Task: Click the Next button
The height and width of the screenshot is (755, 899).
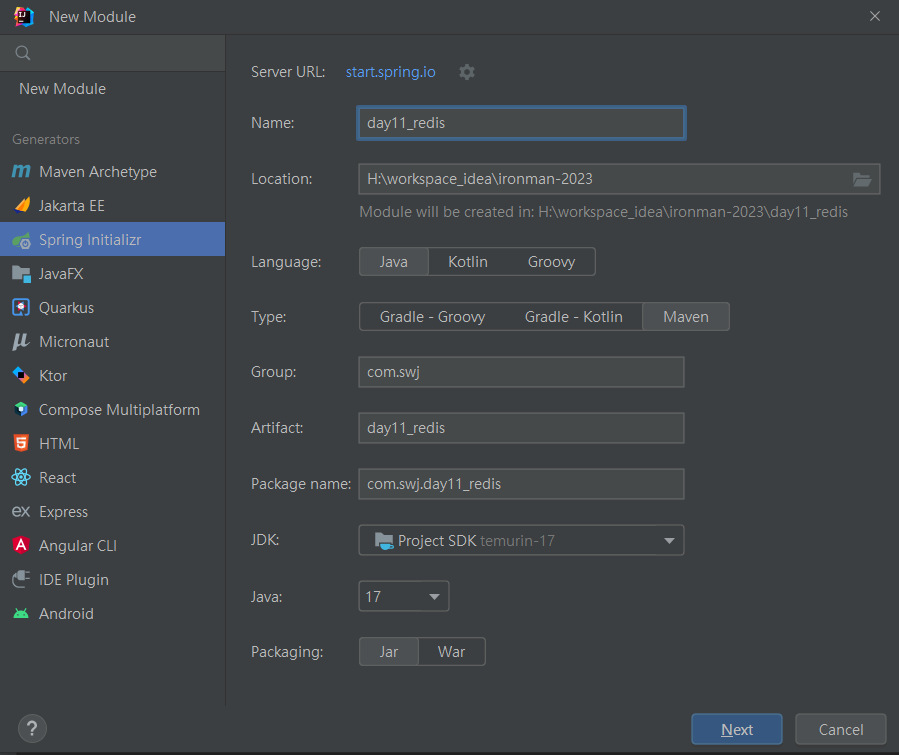Action: pos(737,729)
